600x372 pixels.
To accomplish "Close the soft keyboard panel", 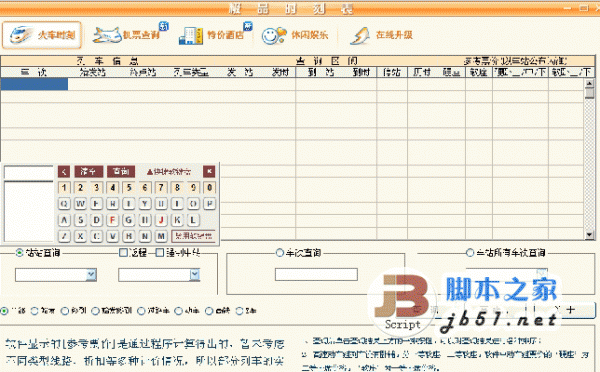I will pyautogui.click(x=209, y=171).
